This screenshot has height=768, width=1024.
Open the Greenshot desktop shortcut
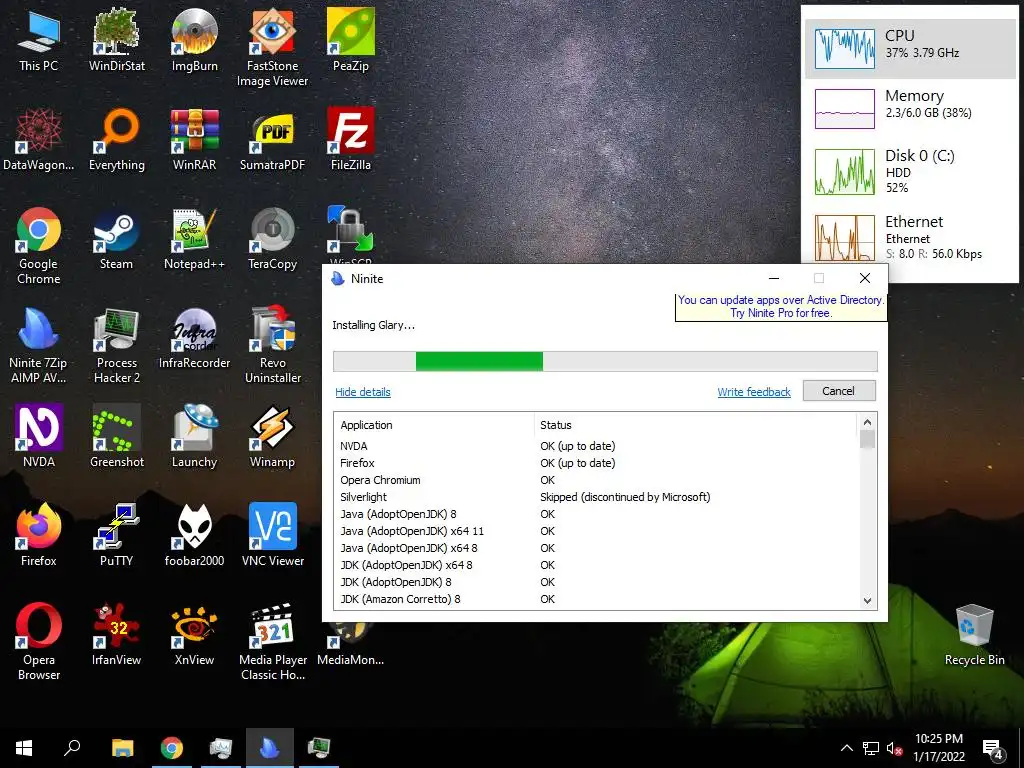pyautogui.click(x=116, y=437)
